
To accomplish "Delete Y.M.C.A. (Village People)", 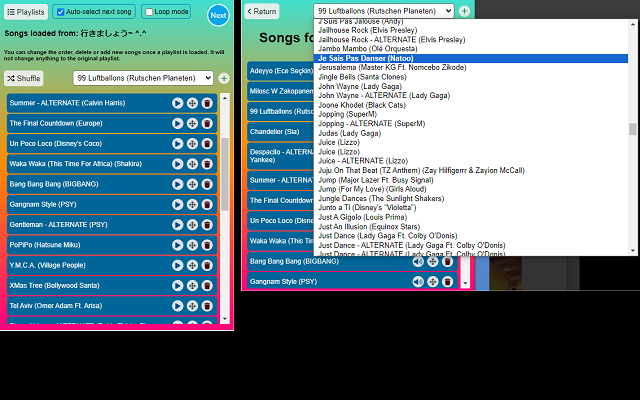I will [207, 265].
